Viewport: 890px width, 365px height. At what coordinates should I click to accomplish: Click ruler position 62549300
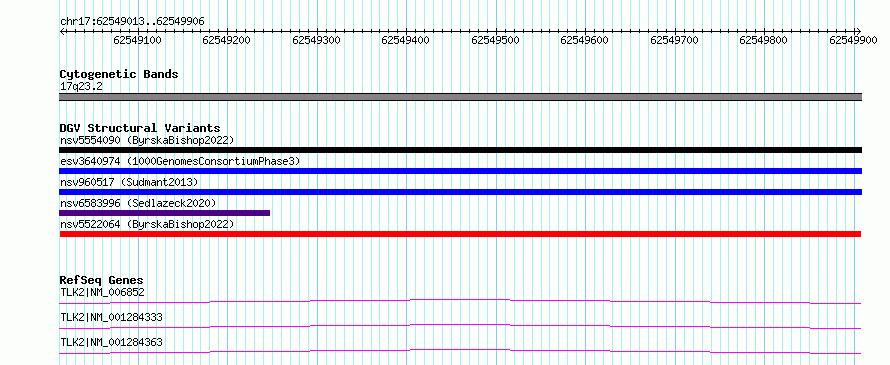pos(316,40)
